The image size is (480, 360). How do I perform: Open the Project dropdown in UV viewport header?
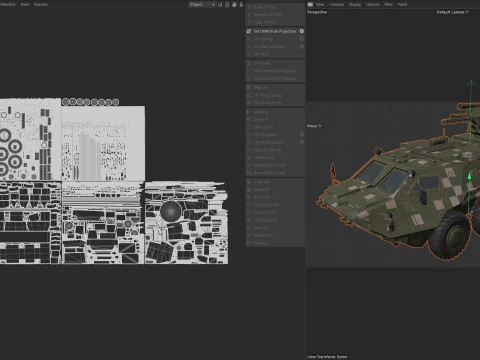point(202,4)
